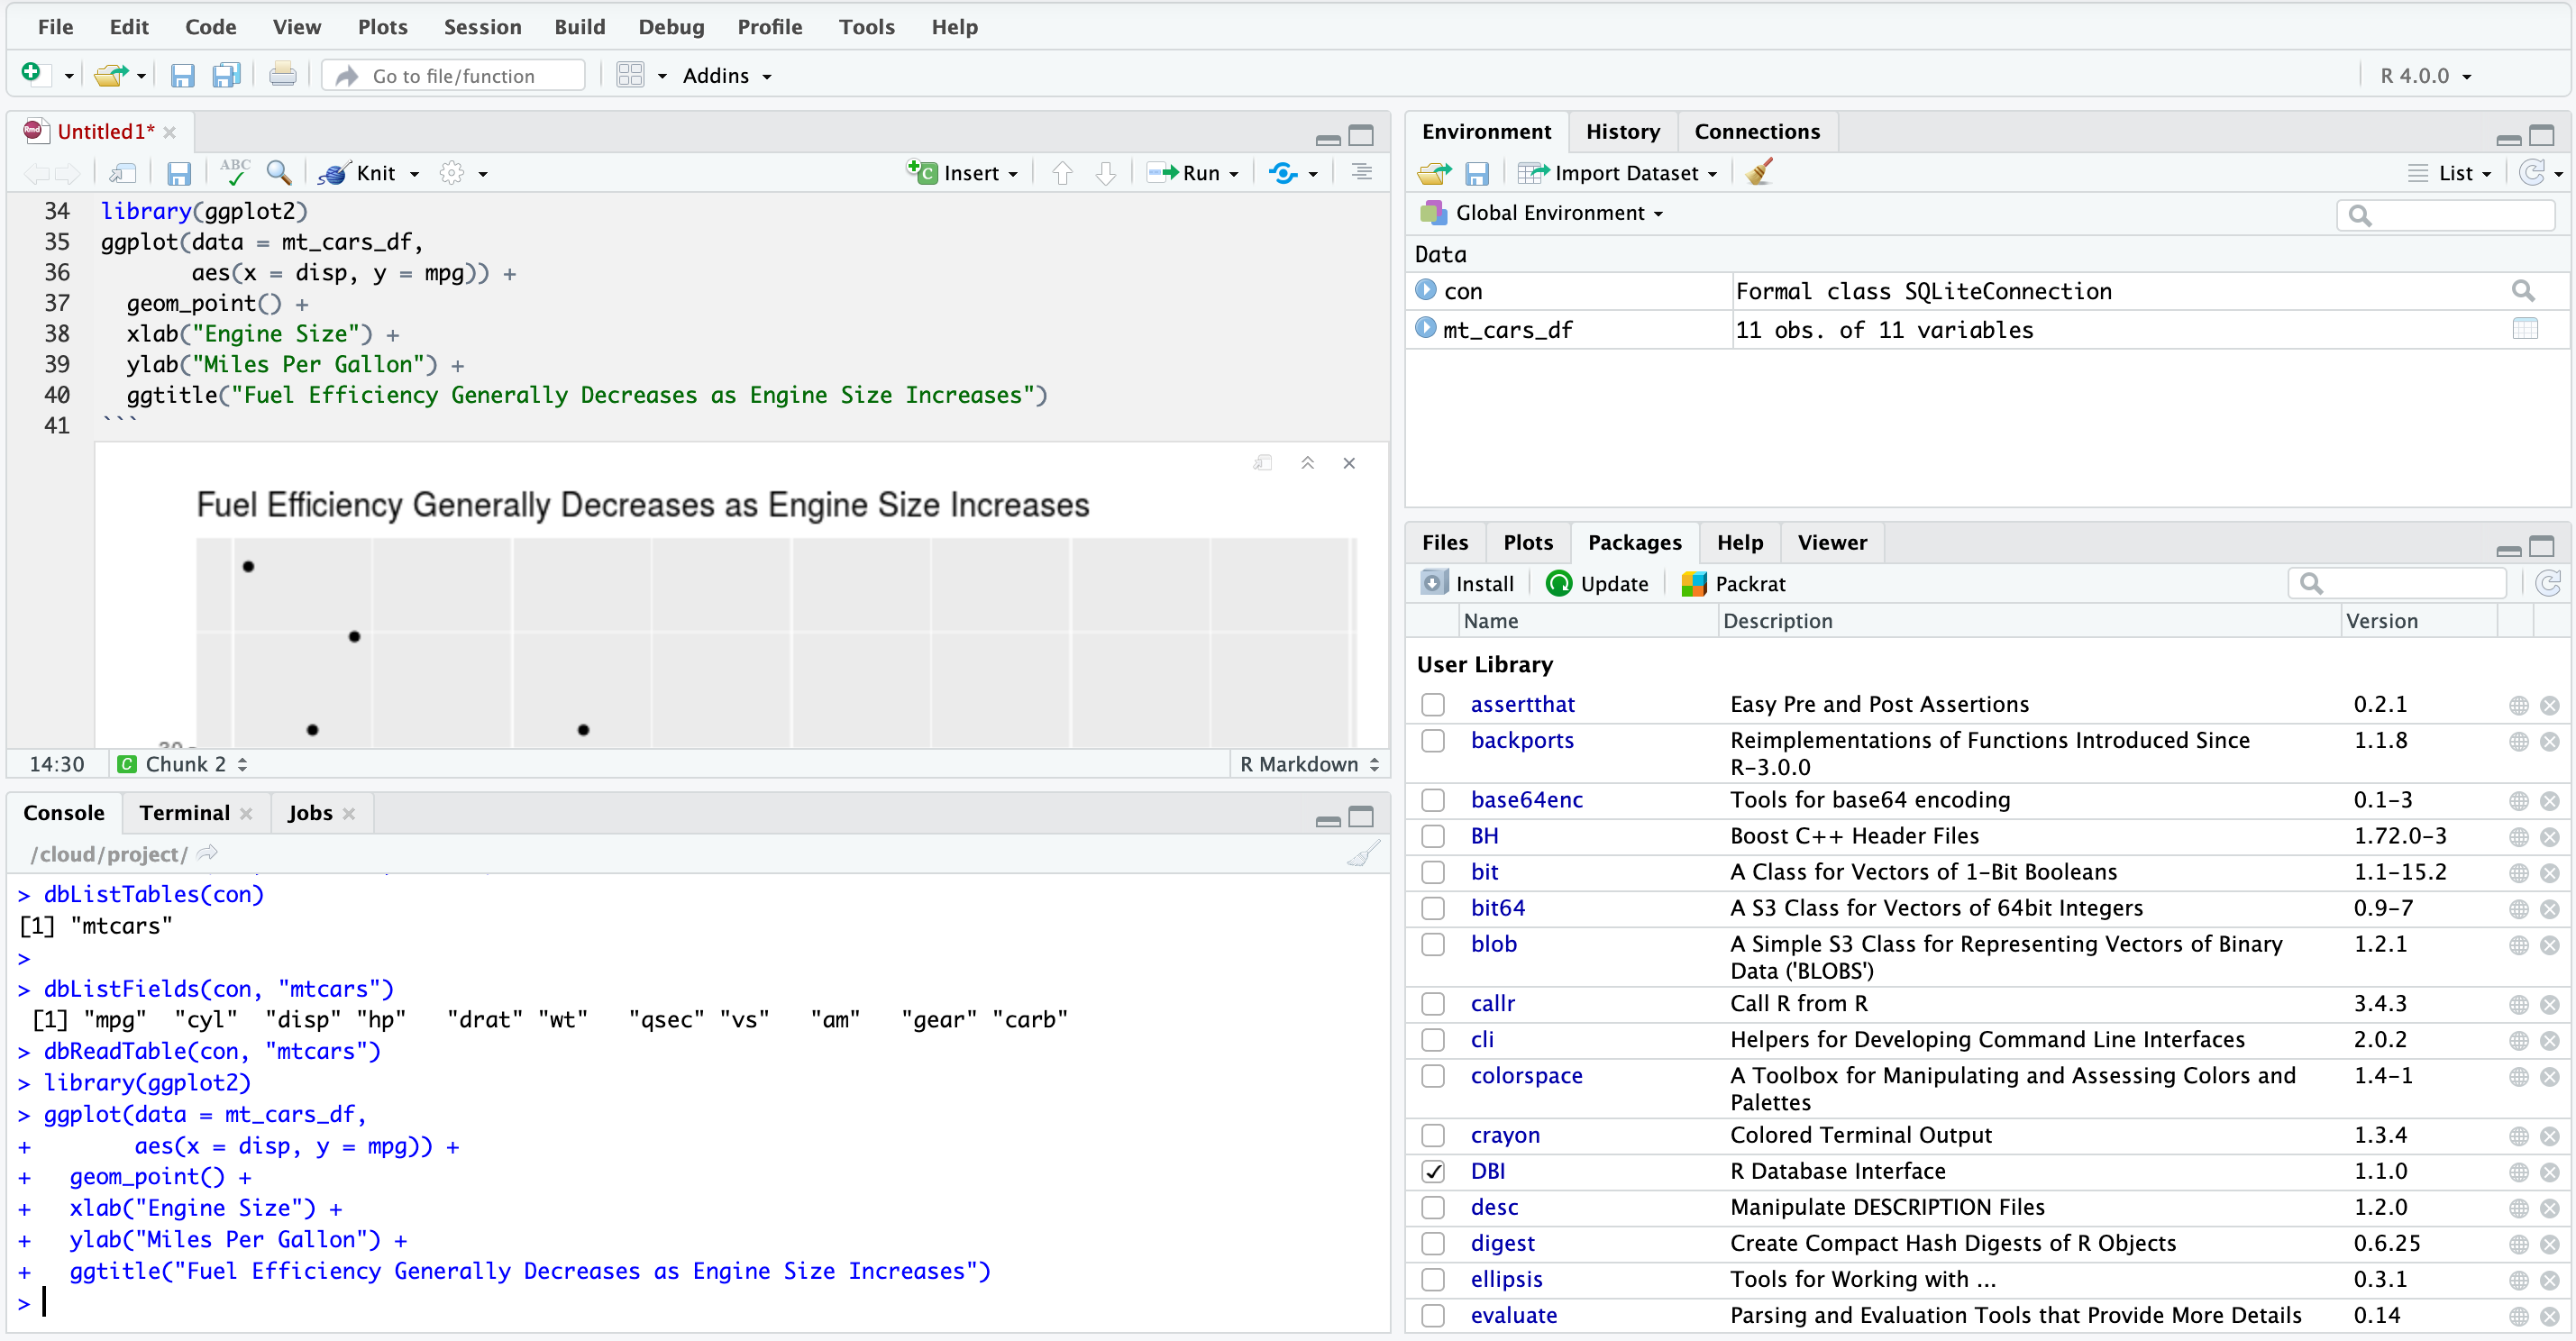Select the History tab in environment panel
This screenshot has width=2576, height=1341.
coord(1621,132)
